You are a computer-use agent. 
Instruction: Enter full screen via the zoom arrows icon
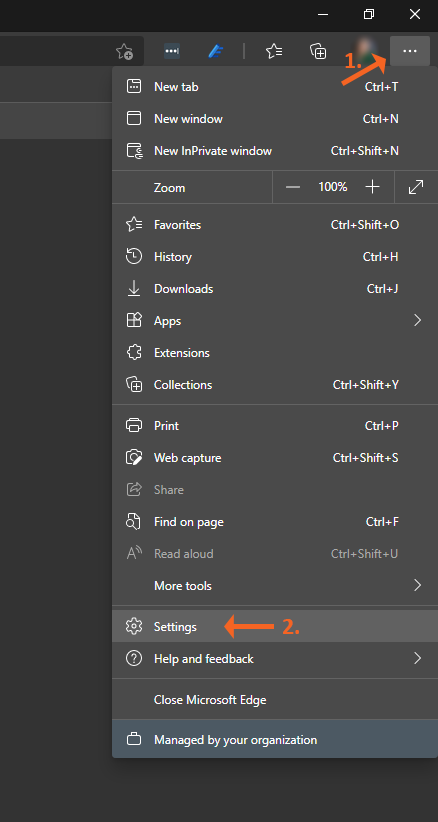416,187
